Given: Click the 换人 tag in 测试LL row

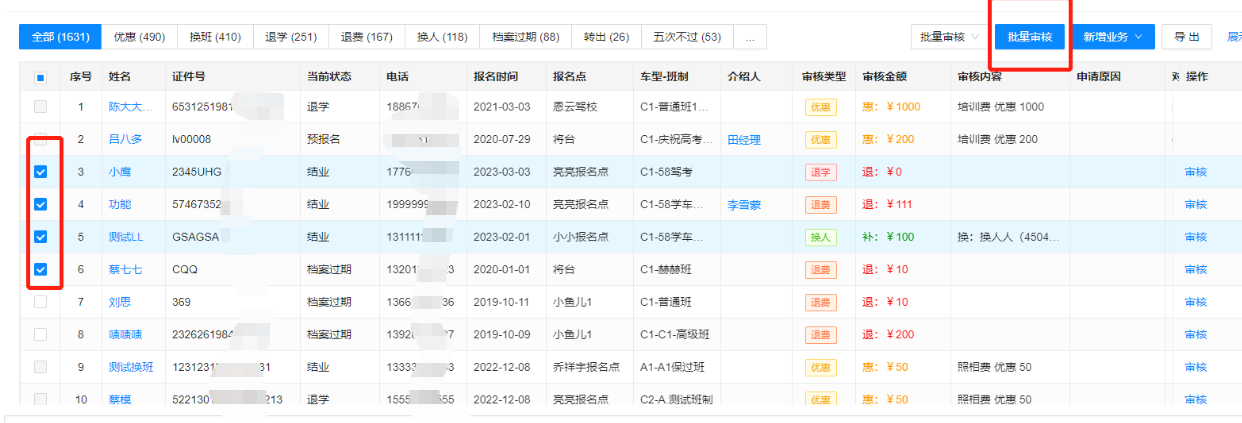Looking at the screenshot, I should (x=820, y=237).
